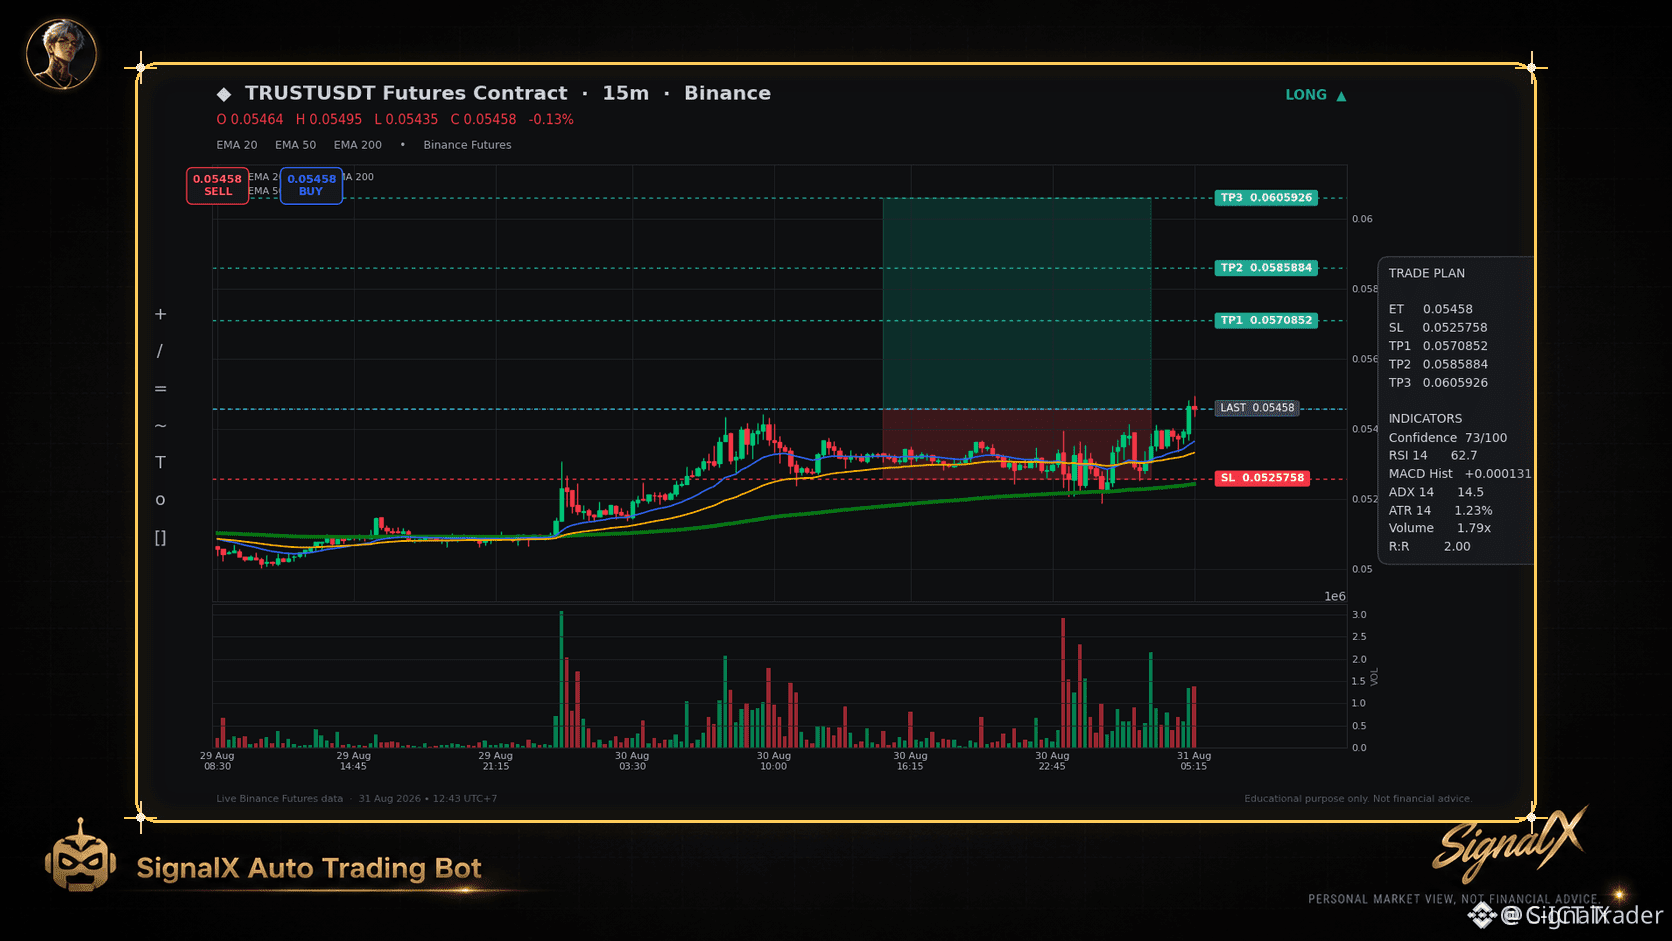
Task: Click the Binance exchange name in the title
Action: pos(727,93)
